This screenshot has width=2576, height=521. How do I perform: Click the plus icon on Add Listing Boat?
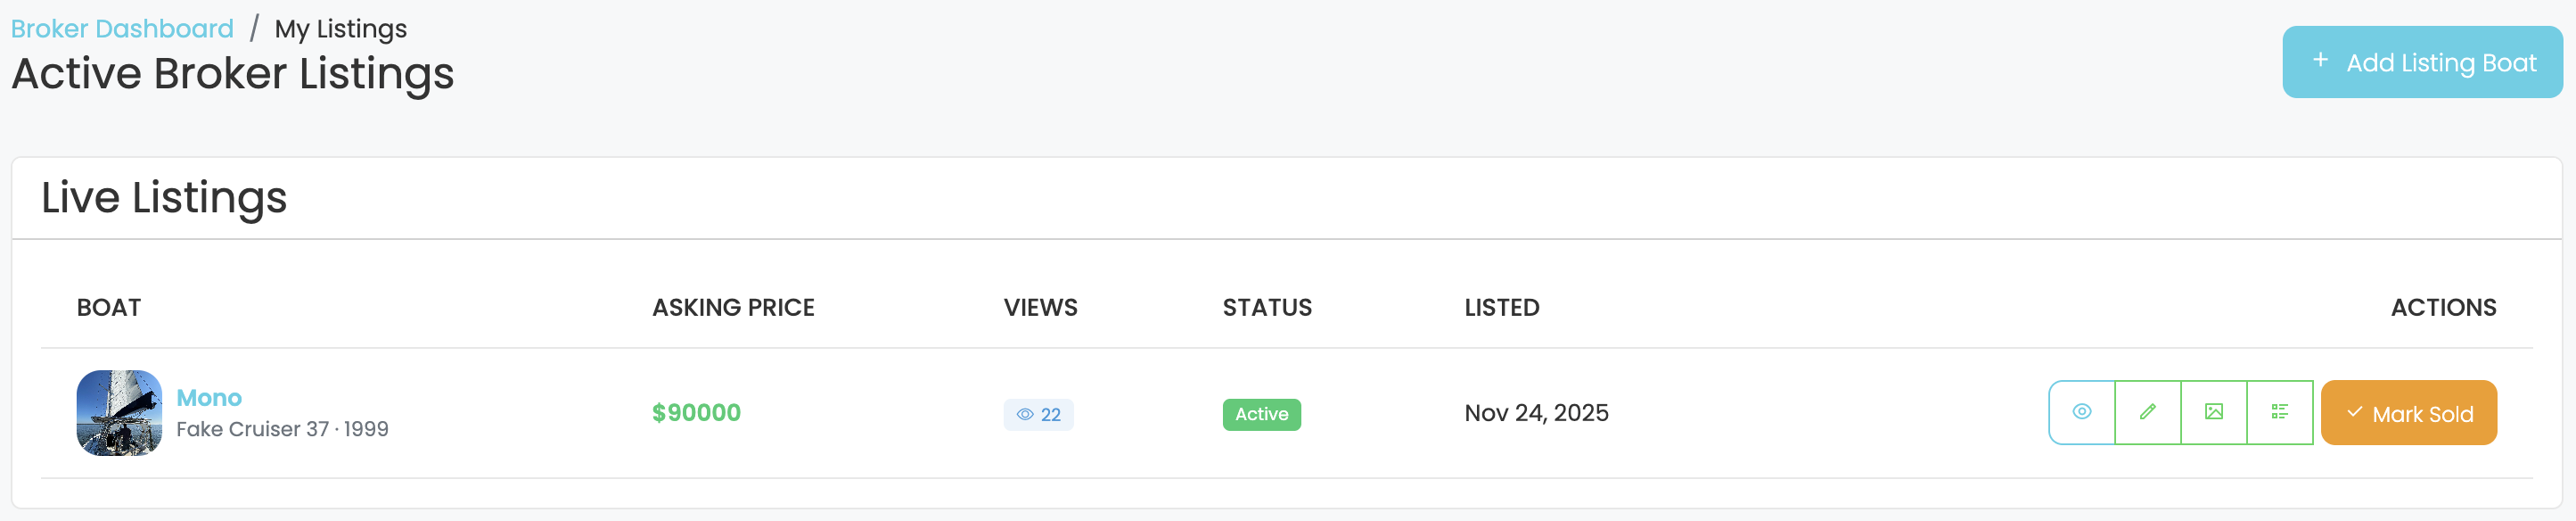[2322, 61]
